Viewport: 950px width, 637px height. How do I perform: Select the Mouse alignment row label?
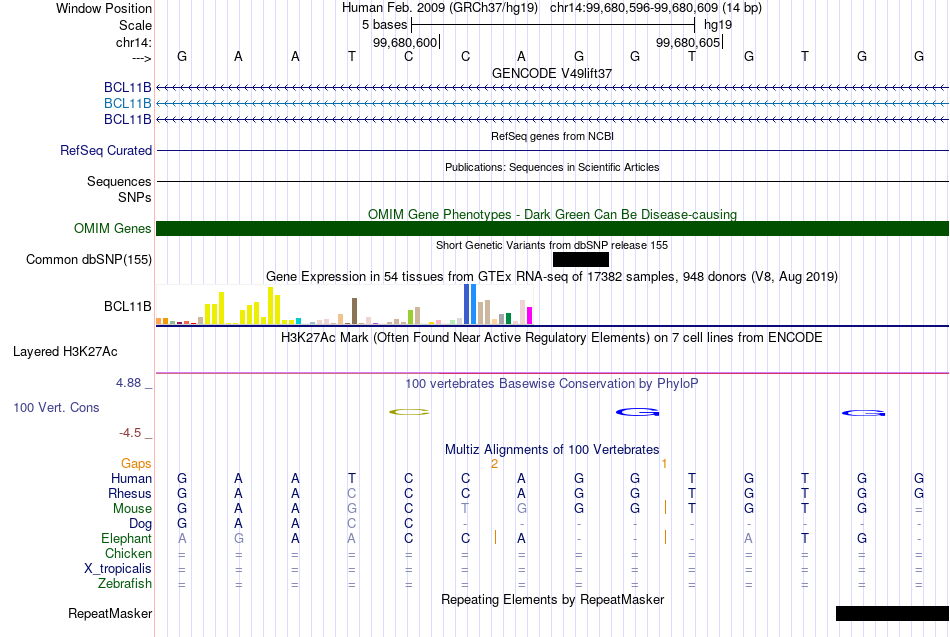132,509
